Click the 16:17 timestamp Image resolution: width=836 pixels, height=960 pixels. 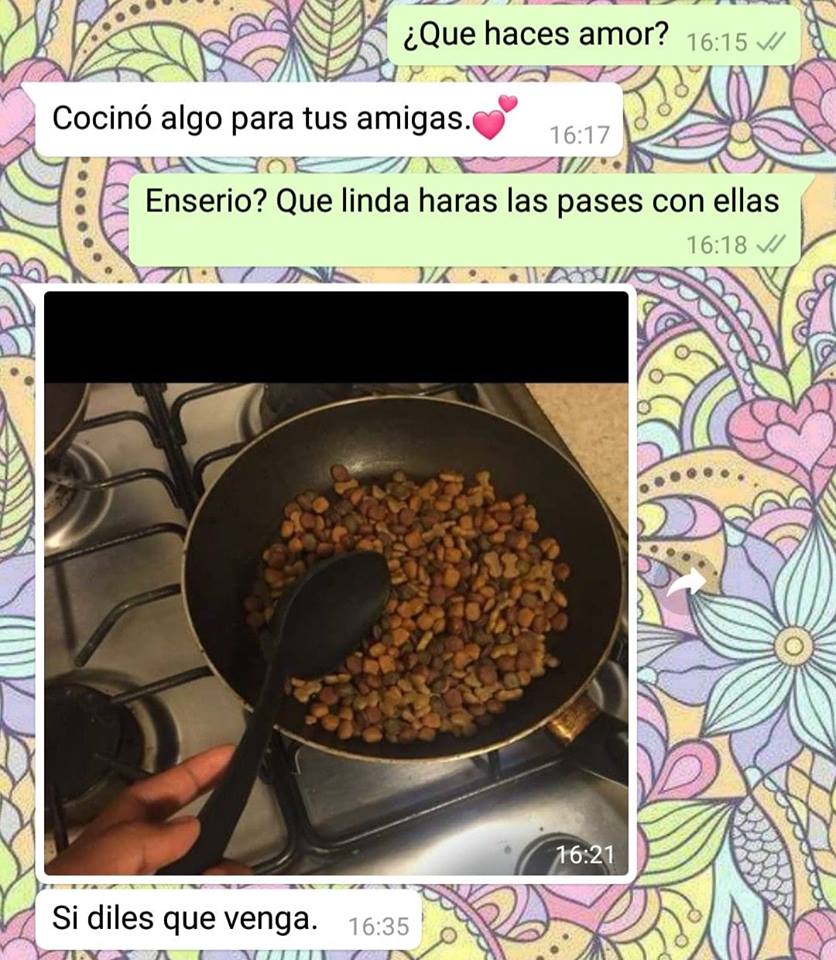click(579, 135)
